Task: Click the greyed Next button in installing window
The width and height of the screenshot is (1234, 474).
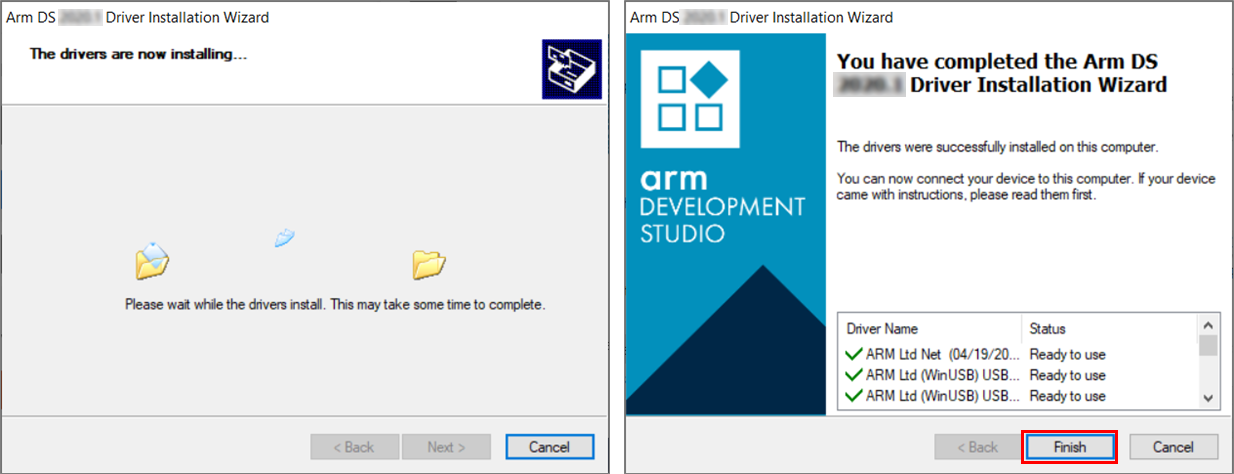Action: pyautogui.click(x=446, y=447)
